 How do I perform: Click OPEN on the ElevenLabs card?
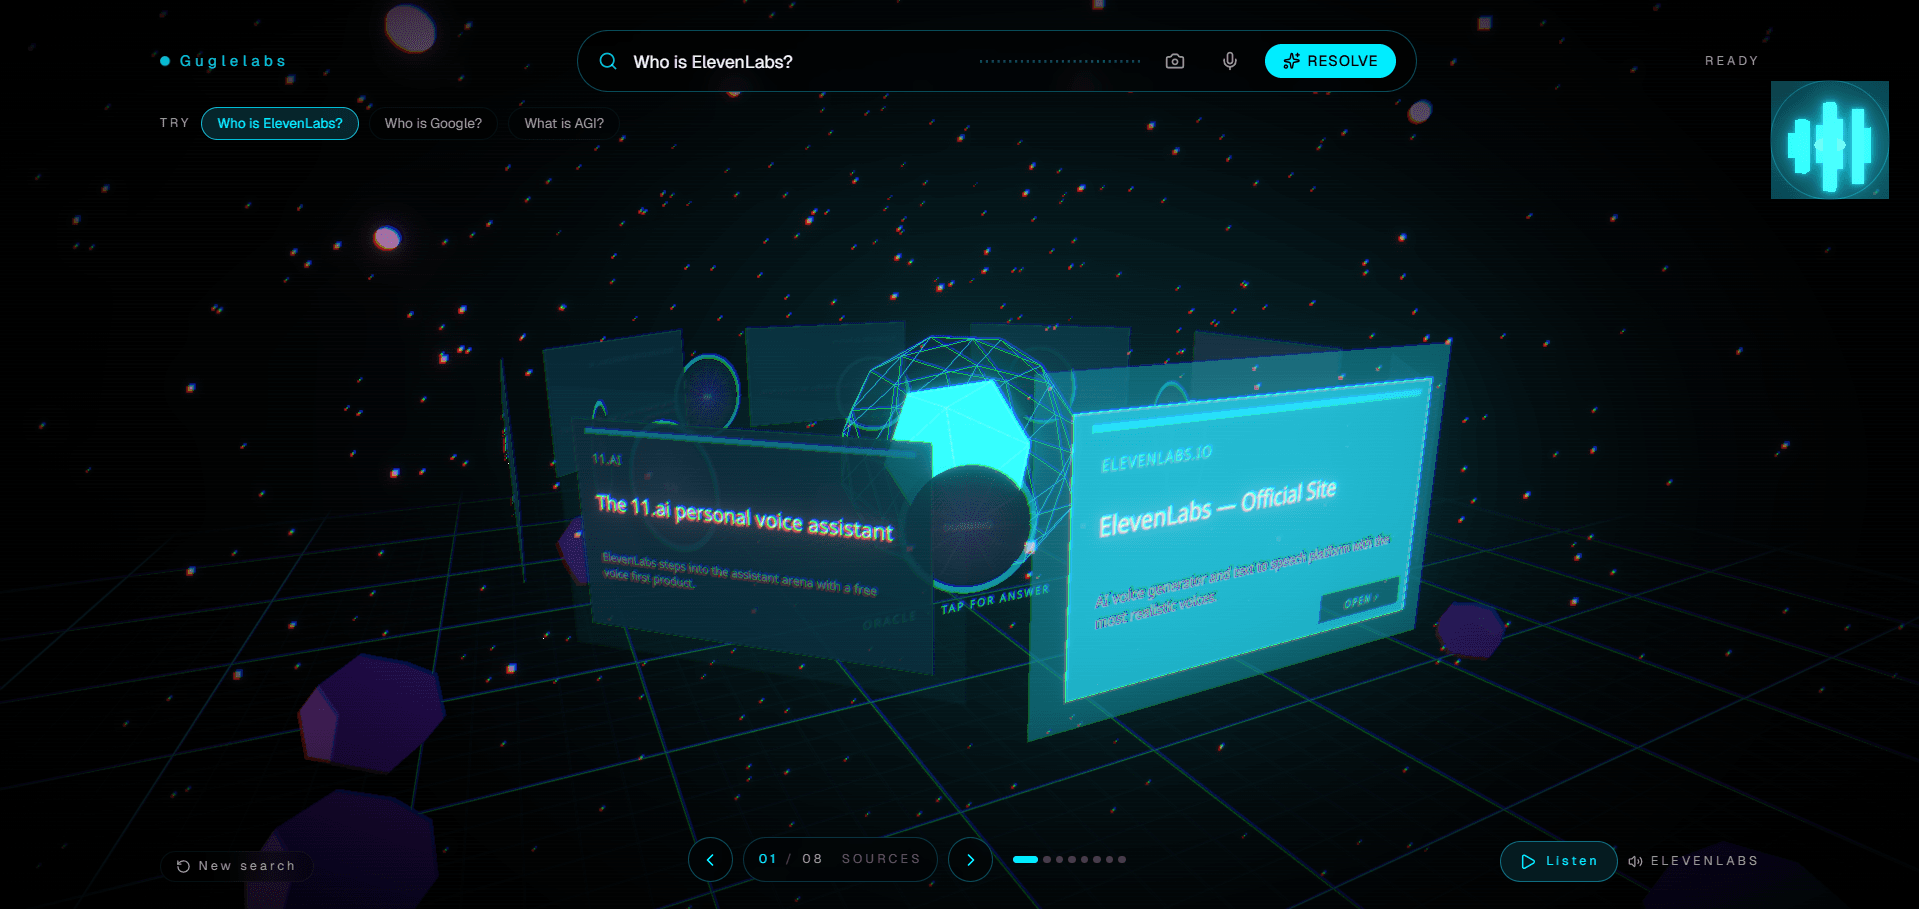pos(1359,601)
